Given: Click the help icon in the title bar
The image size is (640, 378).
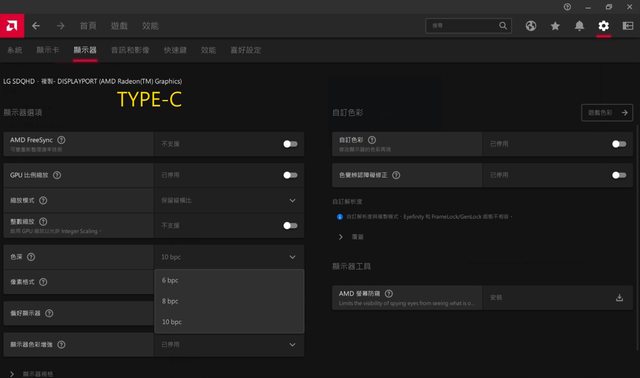Looking at the screenshot, I should point(567,7).
